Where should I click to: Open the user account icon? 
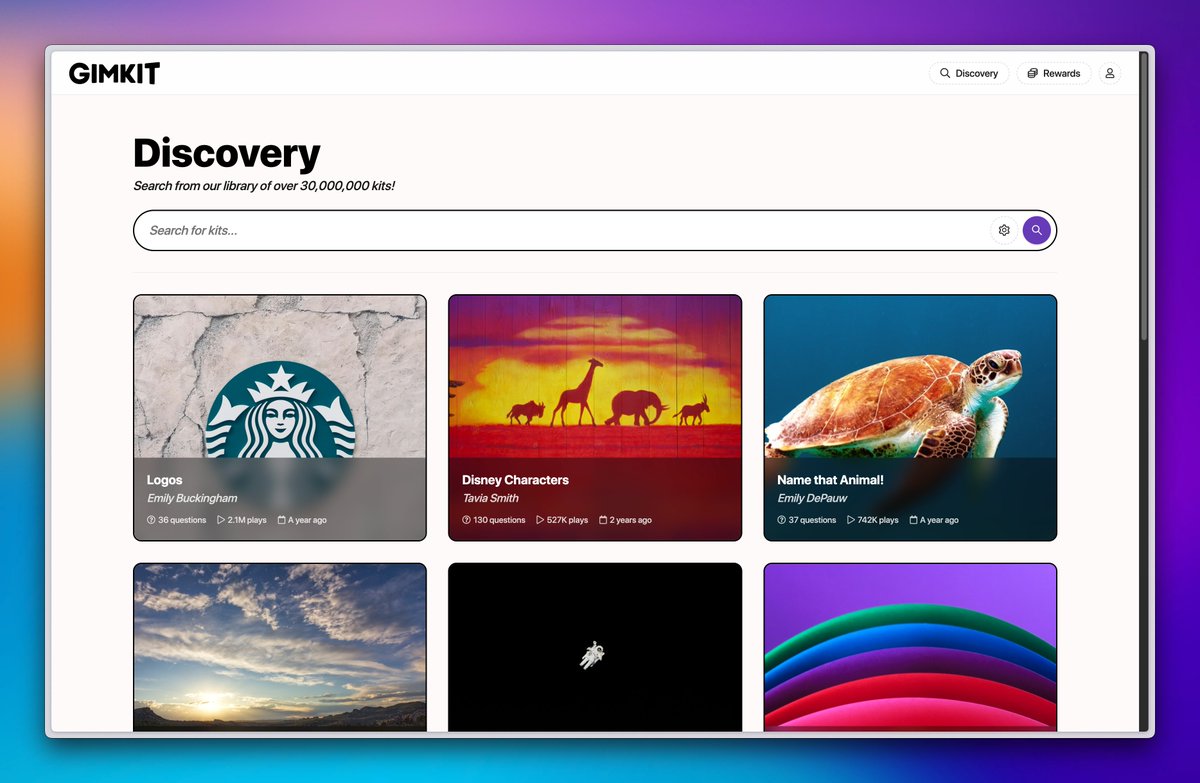pos(1110,73)
